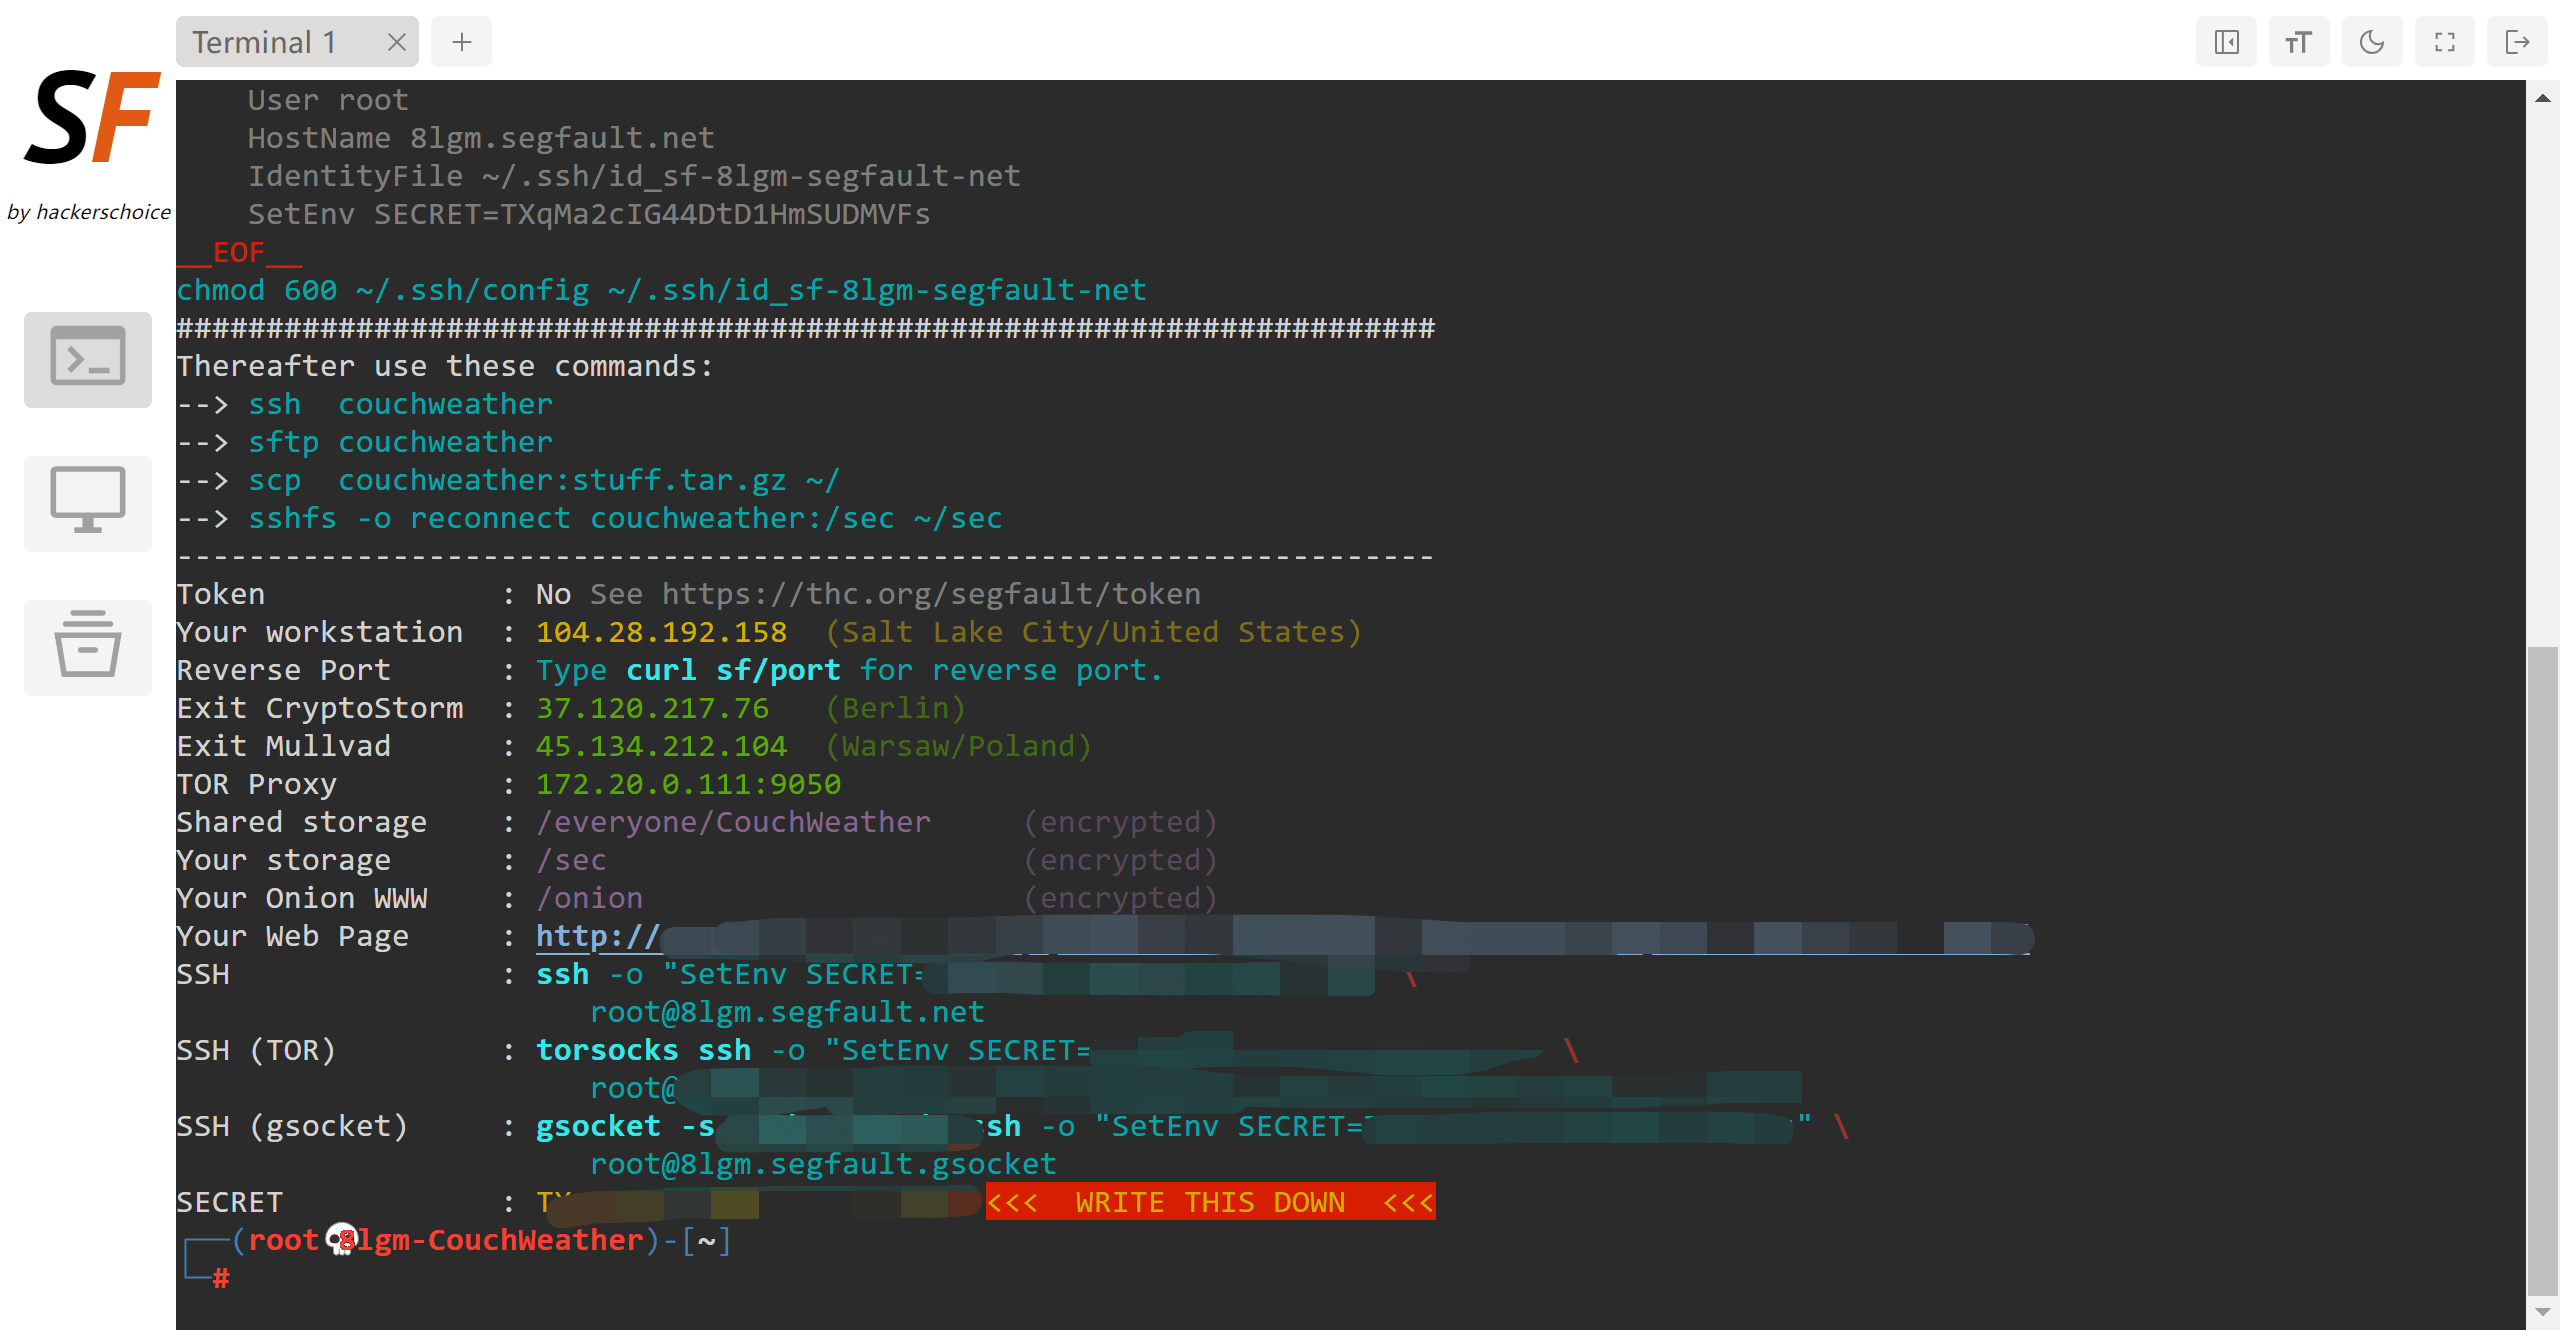Image resolution: width=2560 pixels, height=1330 pixels.
Task: Click '(Warsaw/Poland)' location text
Action: (x=958, y=746)
